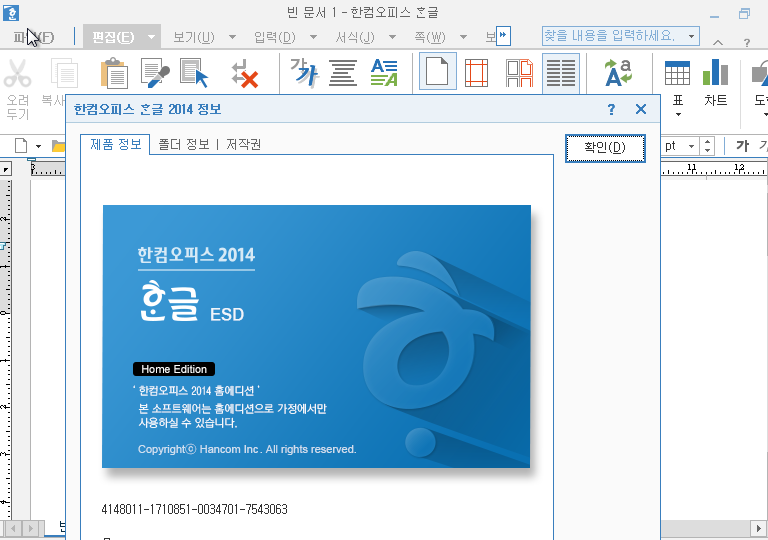Image resolution: width=768 pixels, height=540 pixels.
Task: Open the 서식(J) menu
Action: [354, 37]
